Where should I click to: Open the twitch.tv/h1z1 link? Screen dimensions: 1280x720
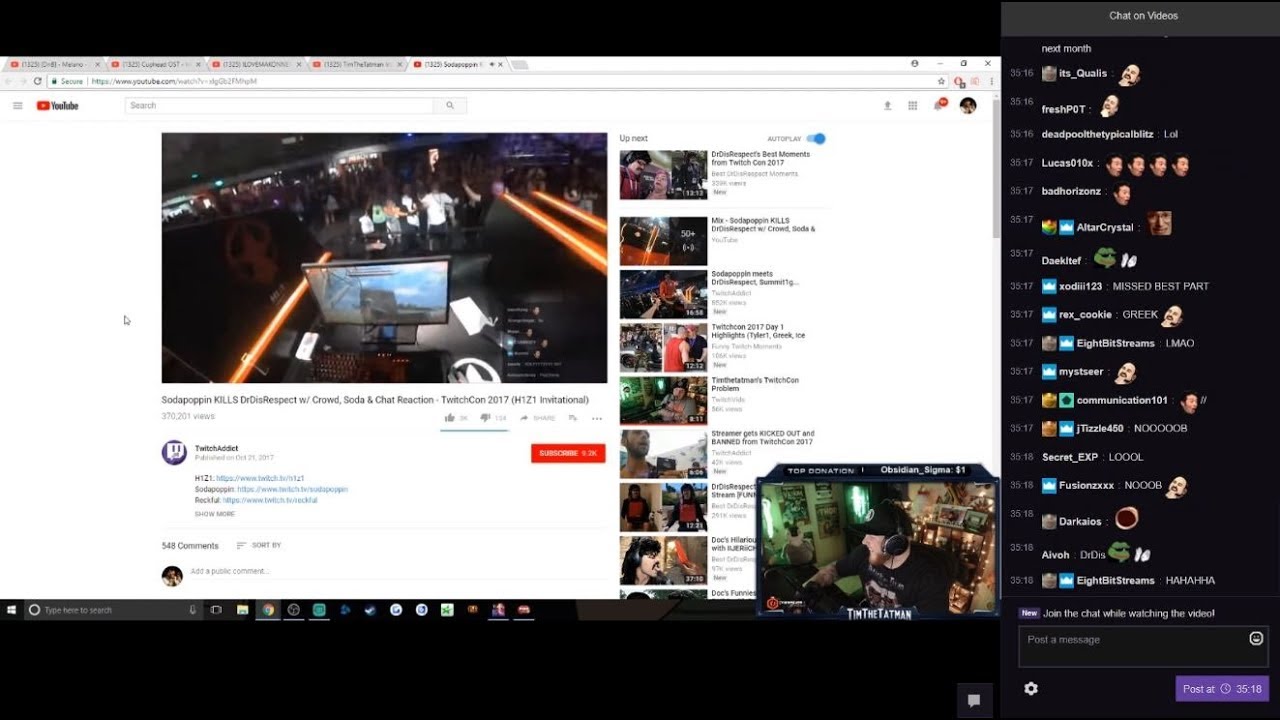pos(260,478)
